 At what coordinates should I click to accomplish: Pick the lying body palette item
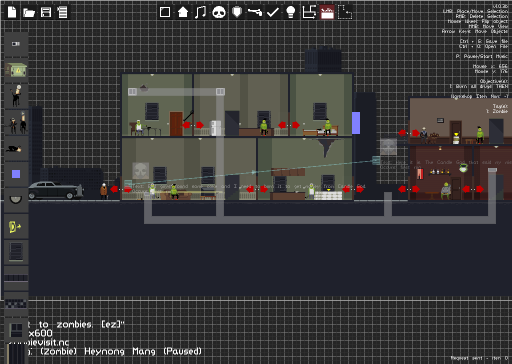click(15, 149)
